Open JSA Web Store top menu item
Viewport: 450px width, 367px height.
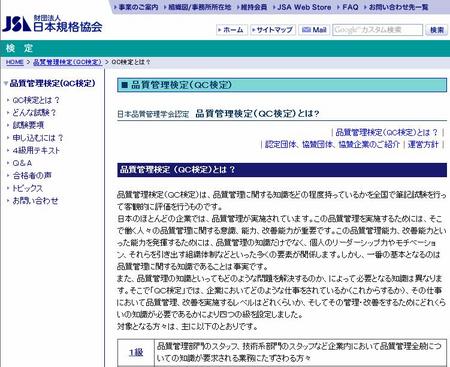(x=302, y=7)
